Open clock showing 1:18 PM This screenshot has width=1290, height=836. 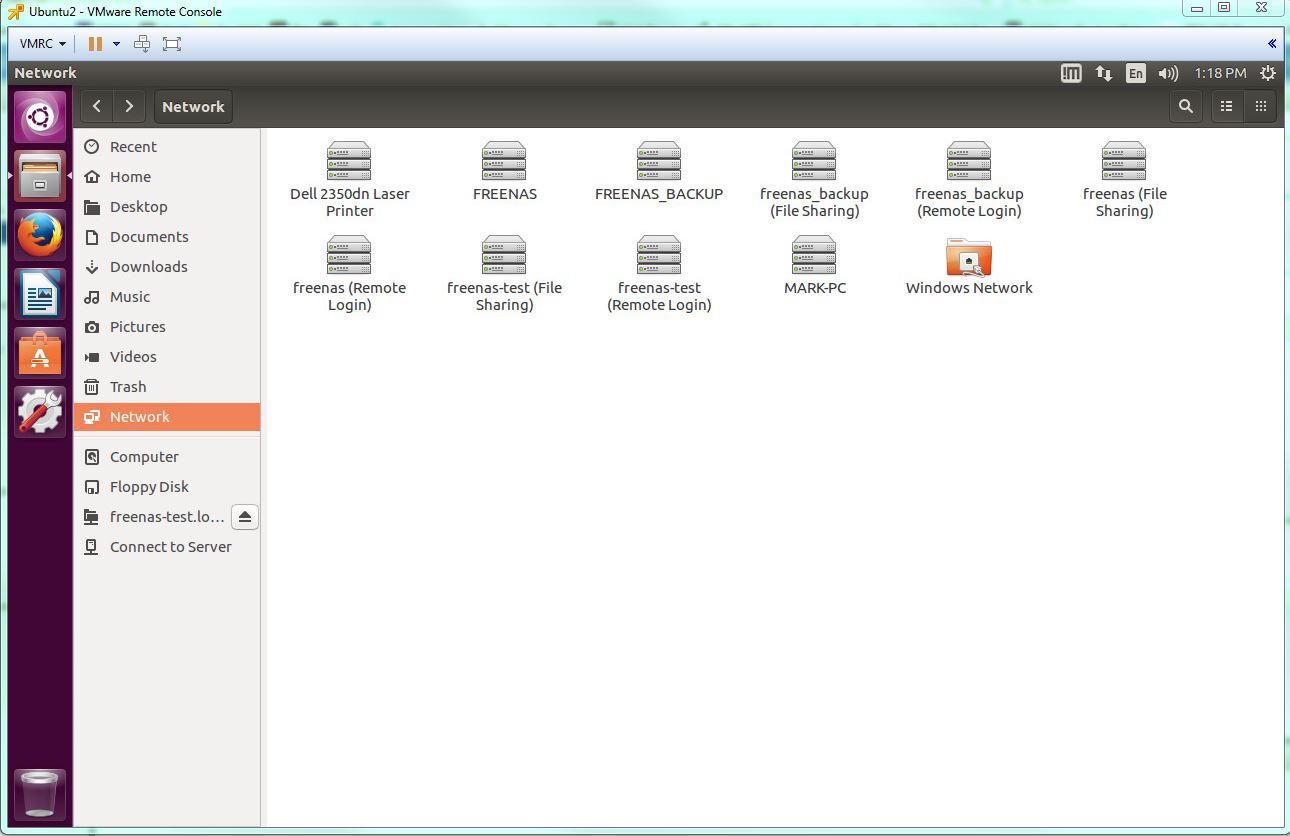click(1220, 73)
